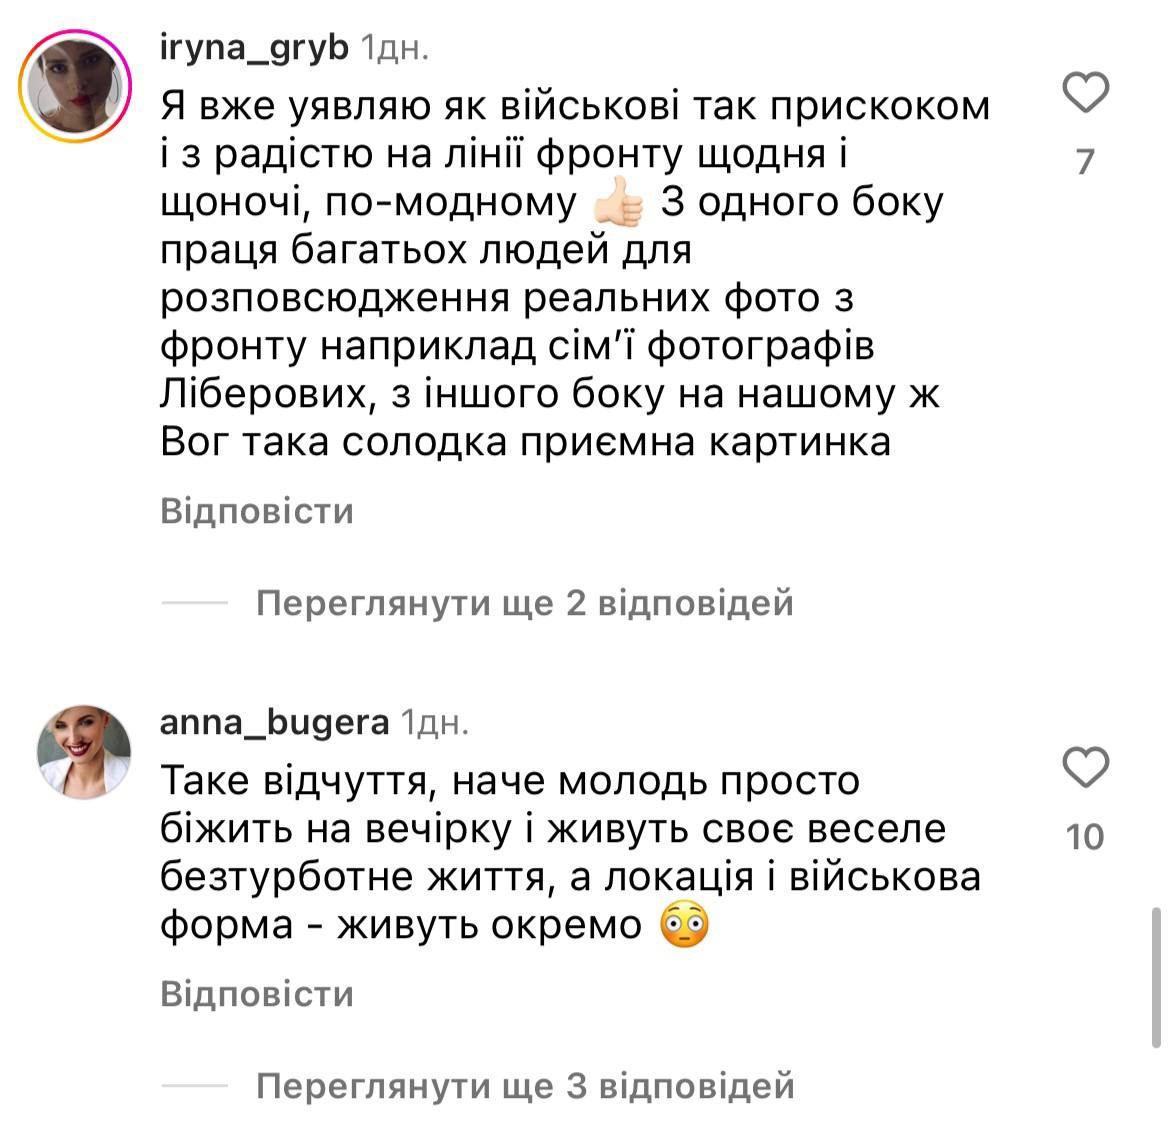Reply to iryna_gryb via Відповісти link
1170x1125 pixels.
pos(257,512)
